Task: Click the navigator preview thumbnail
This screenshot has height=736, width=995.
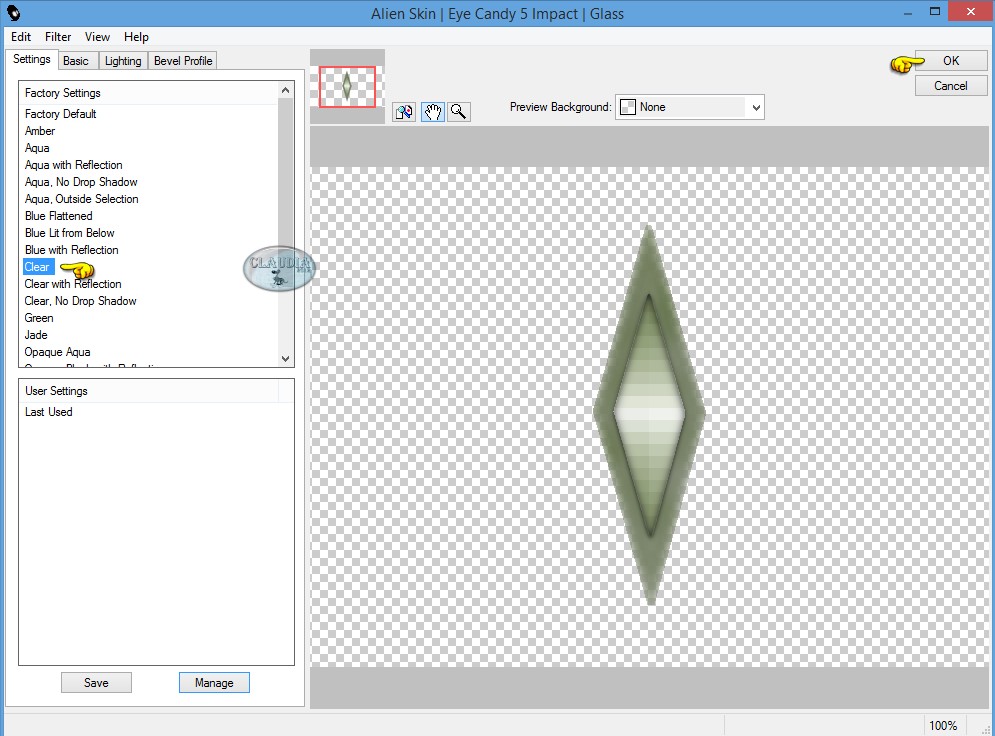Action: pyautogui.click(x=347, y=86)
